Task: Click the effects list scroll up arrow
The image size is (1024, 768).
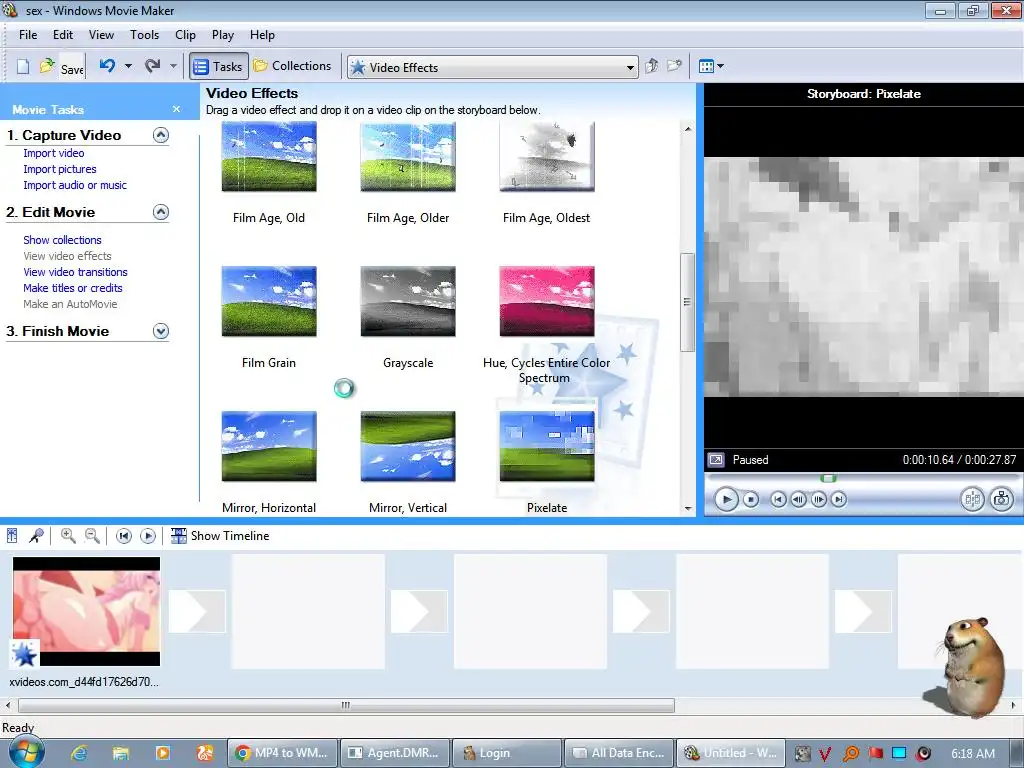Action: click(x=688, y=129)
